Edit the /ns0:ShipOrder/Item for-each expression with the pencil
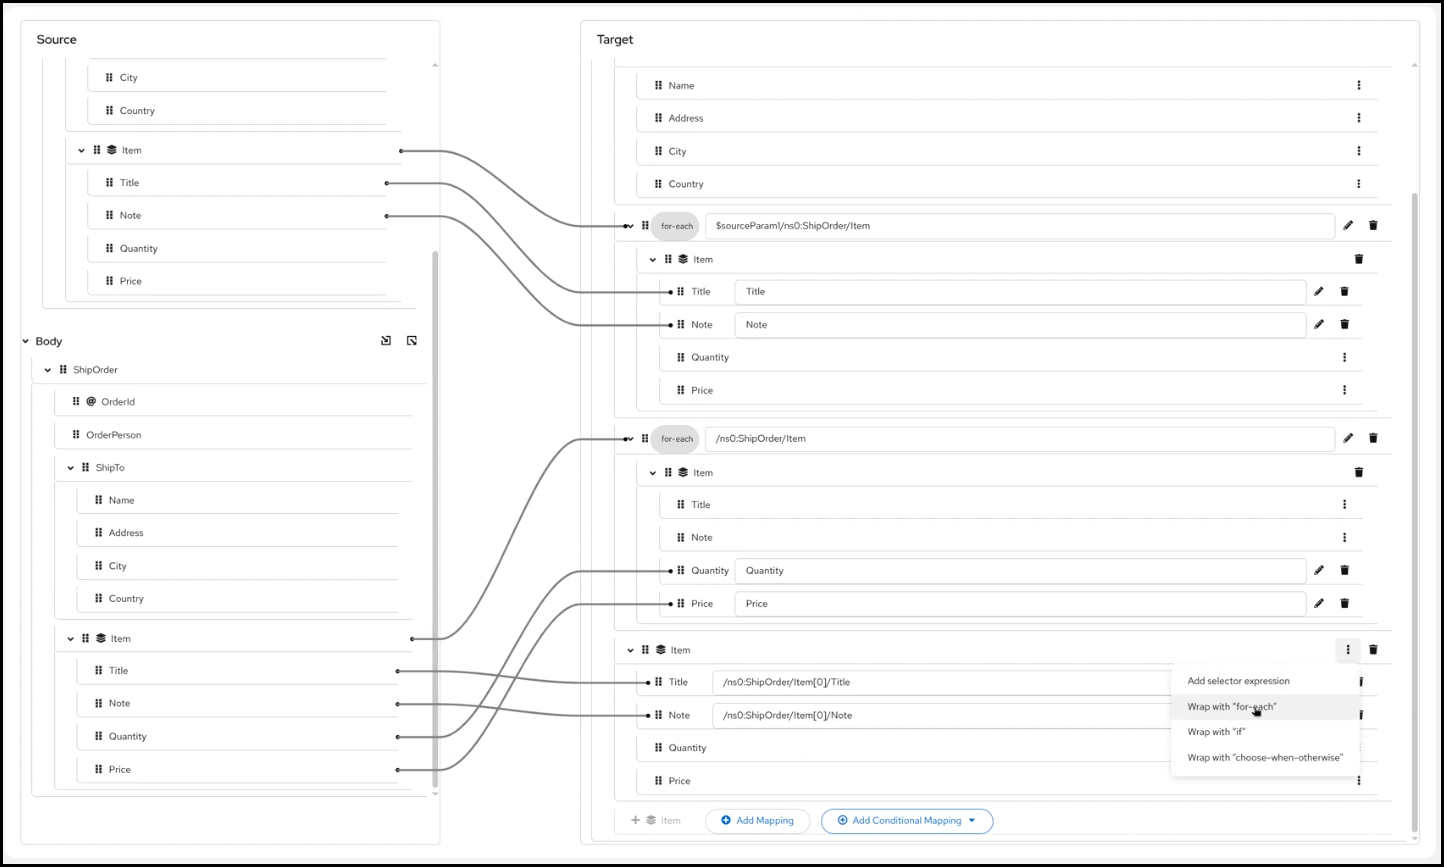 [x=1347, y=438]
